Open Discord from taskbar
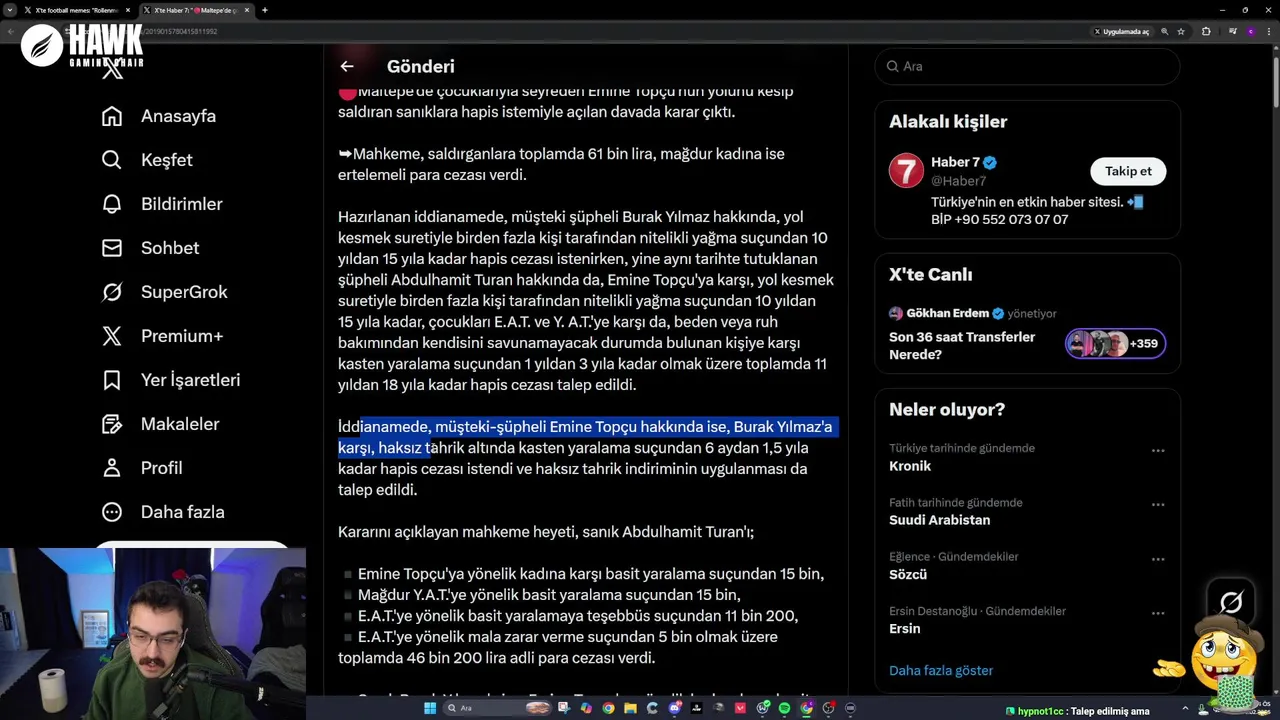Screen dimensions: 1280x720 674,708
